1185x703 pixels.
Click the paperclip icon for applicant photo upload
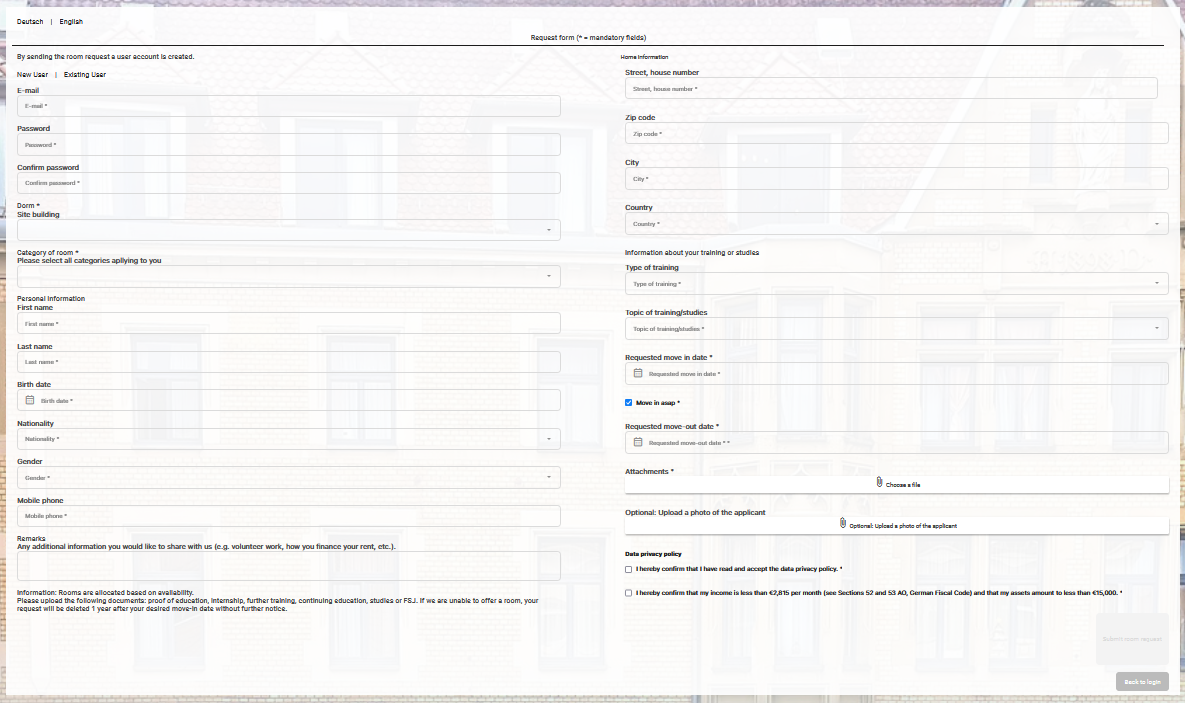[x=843, y=524]
